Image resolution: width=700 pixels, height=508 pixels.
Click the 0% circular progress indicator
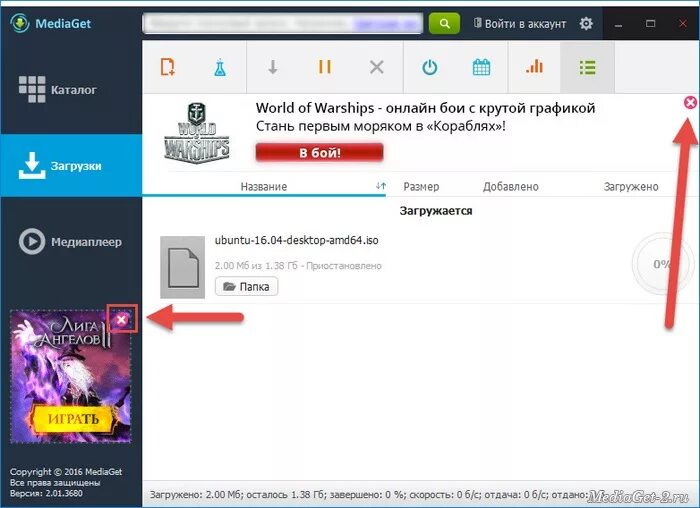tap(662, 264)
